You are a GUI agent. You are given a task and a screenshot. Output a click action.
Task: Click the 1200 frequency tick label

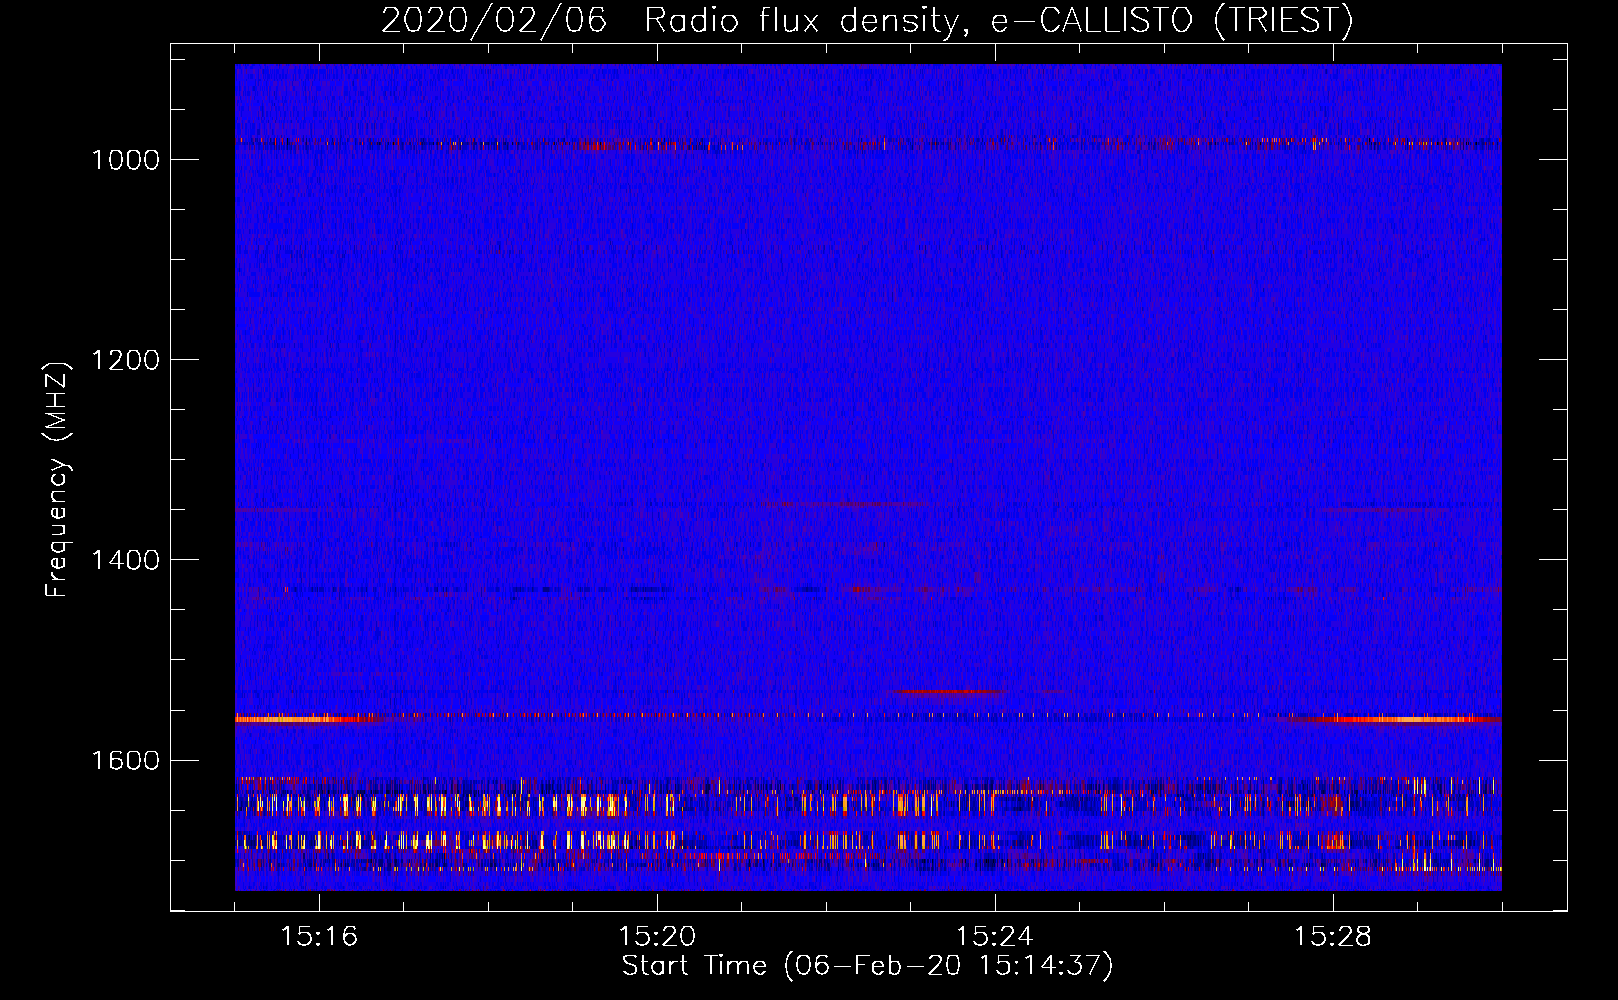pyautogui.click(x=125, y=360)
